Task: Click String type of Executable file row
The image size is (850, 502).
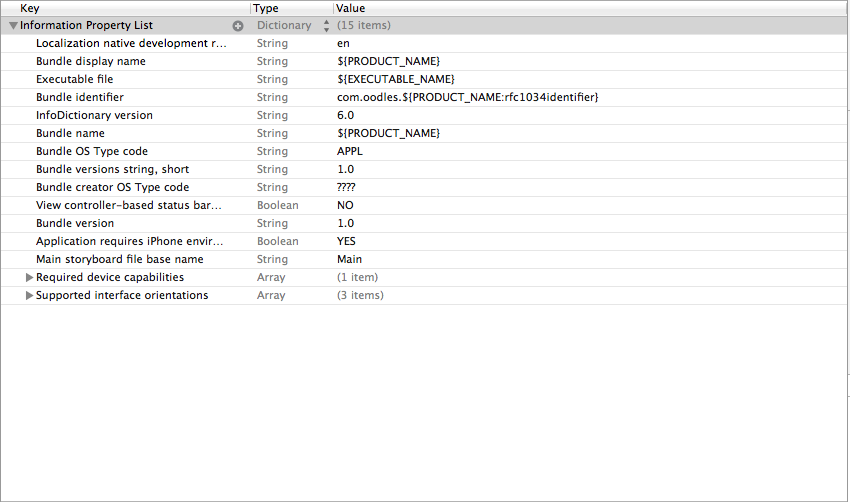Action: pyautogui.click(x=272, y=79)
